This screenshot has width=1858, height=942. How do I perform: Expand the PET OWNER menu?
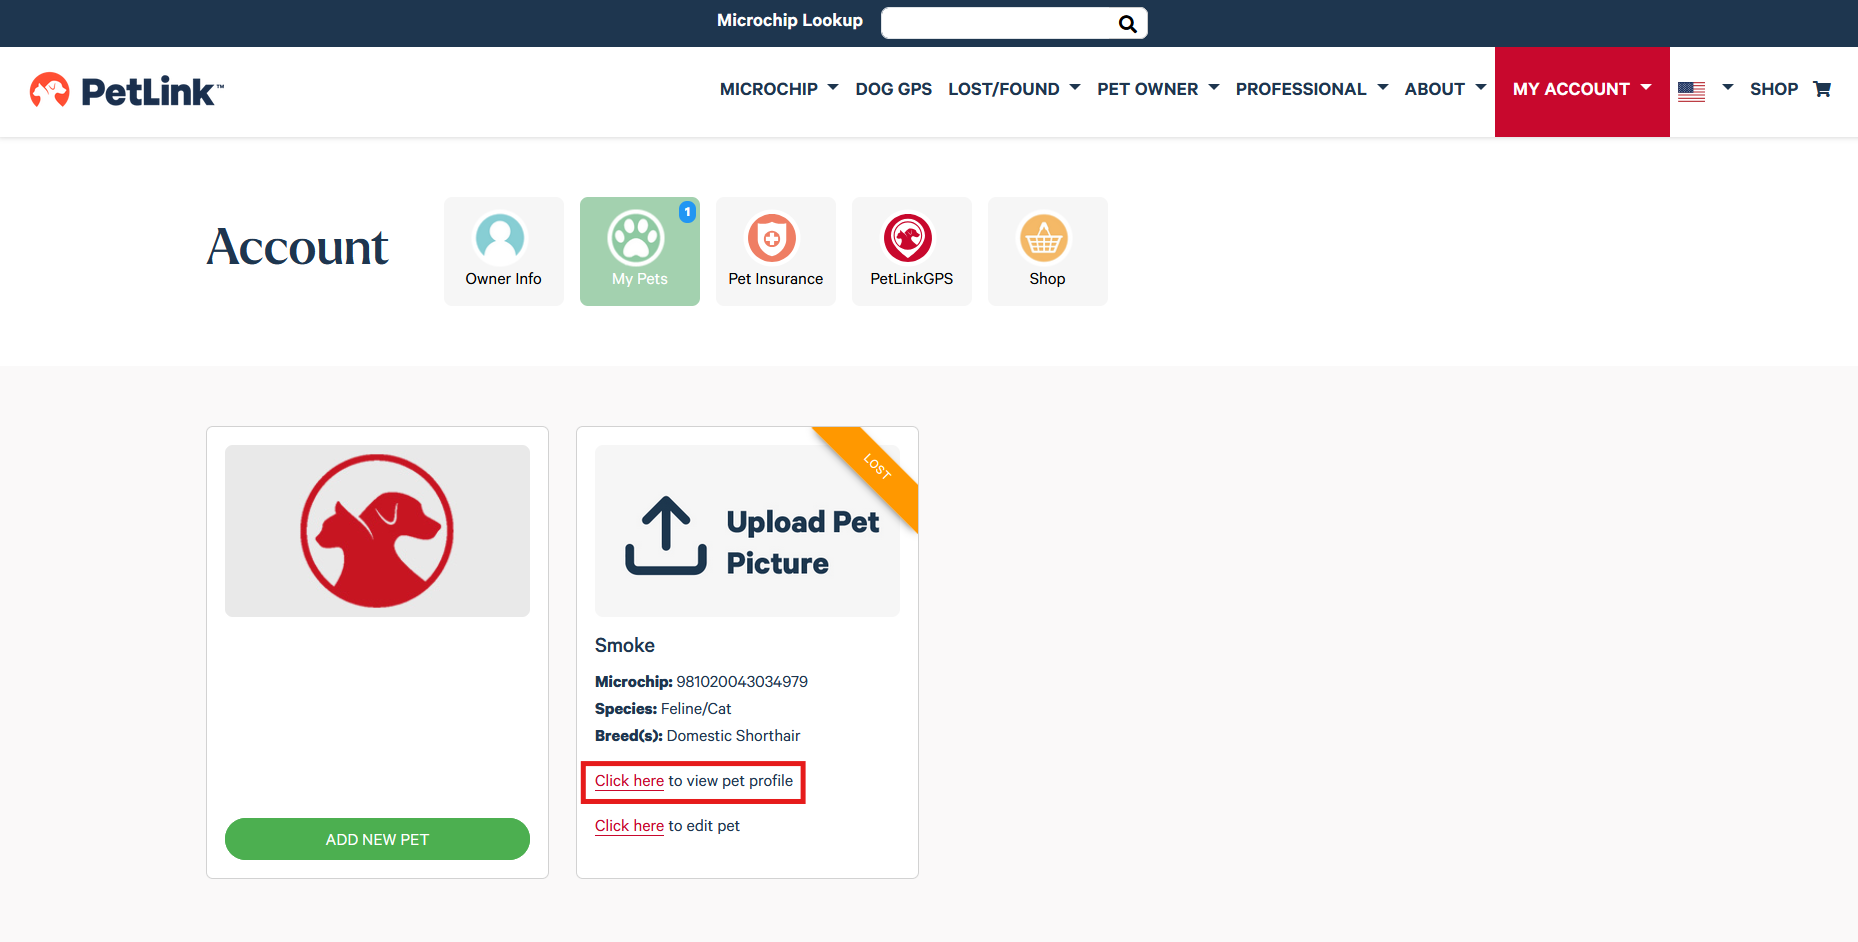1158,89
